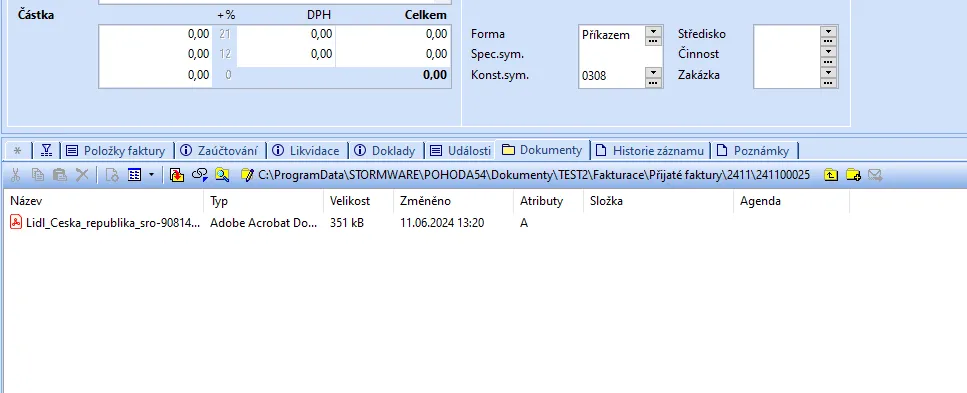The width and height of the screenshot is (967, 393).
Task: Click the asterisk tab at far left
Action: [17, 151]
